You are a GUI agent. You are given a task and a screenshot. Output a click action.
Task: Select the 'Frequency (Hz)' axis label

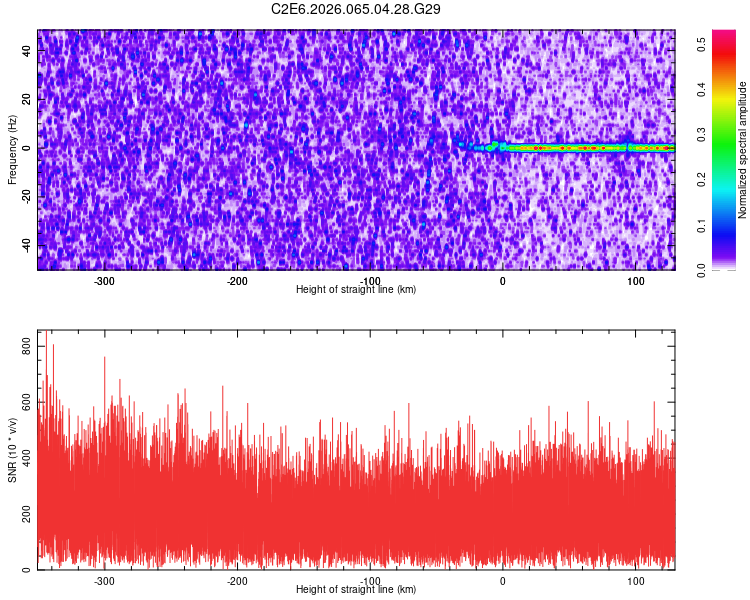click(x=12, y=150)
